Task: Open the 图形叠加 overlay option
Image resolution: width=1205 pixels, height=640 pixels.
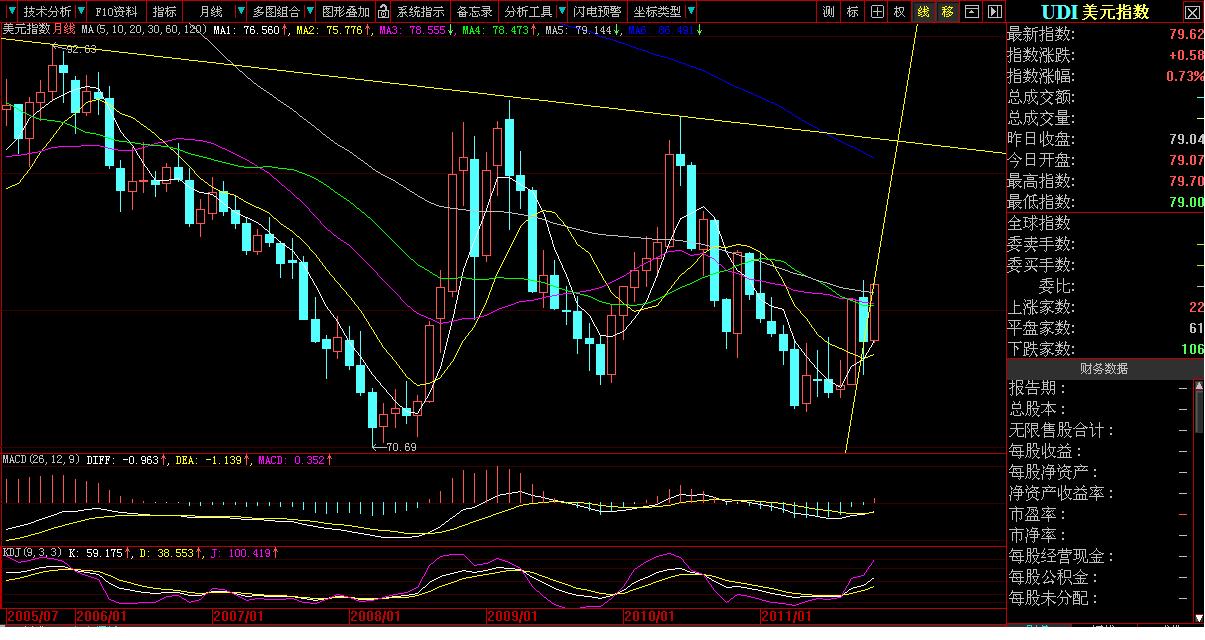Action: click(x=345, y=12)
